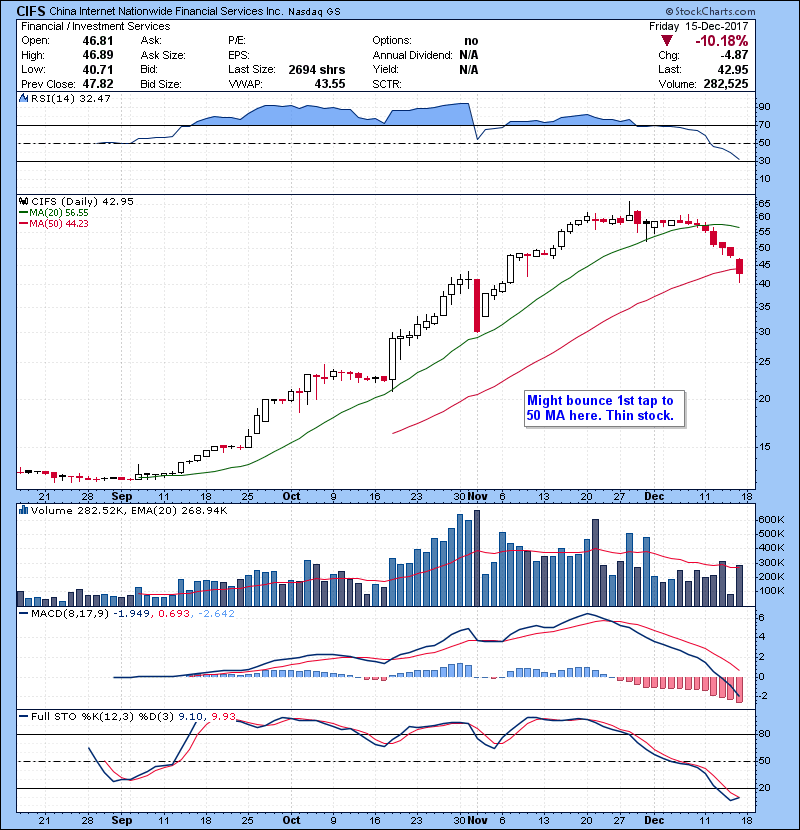800x830 pixels.
Task: Click 'China Internet Nationwide Financial Services Inc.'
Action: (166, 11)
